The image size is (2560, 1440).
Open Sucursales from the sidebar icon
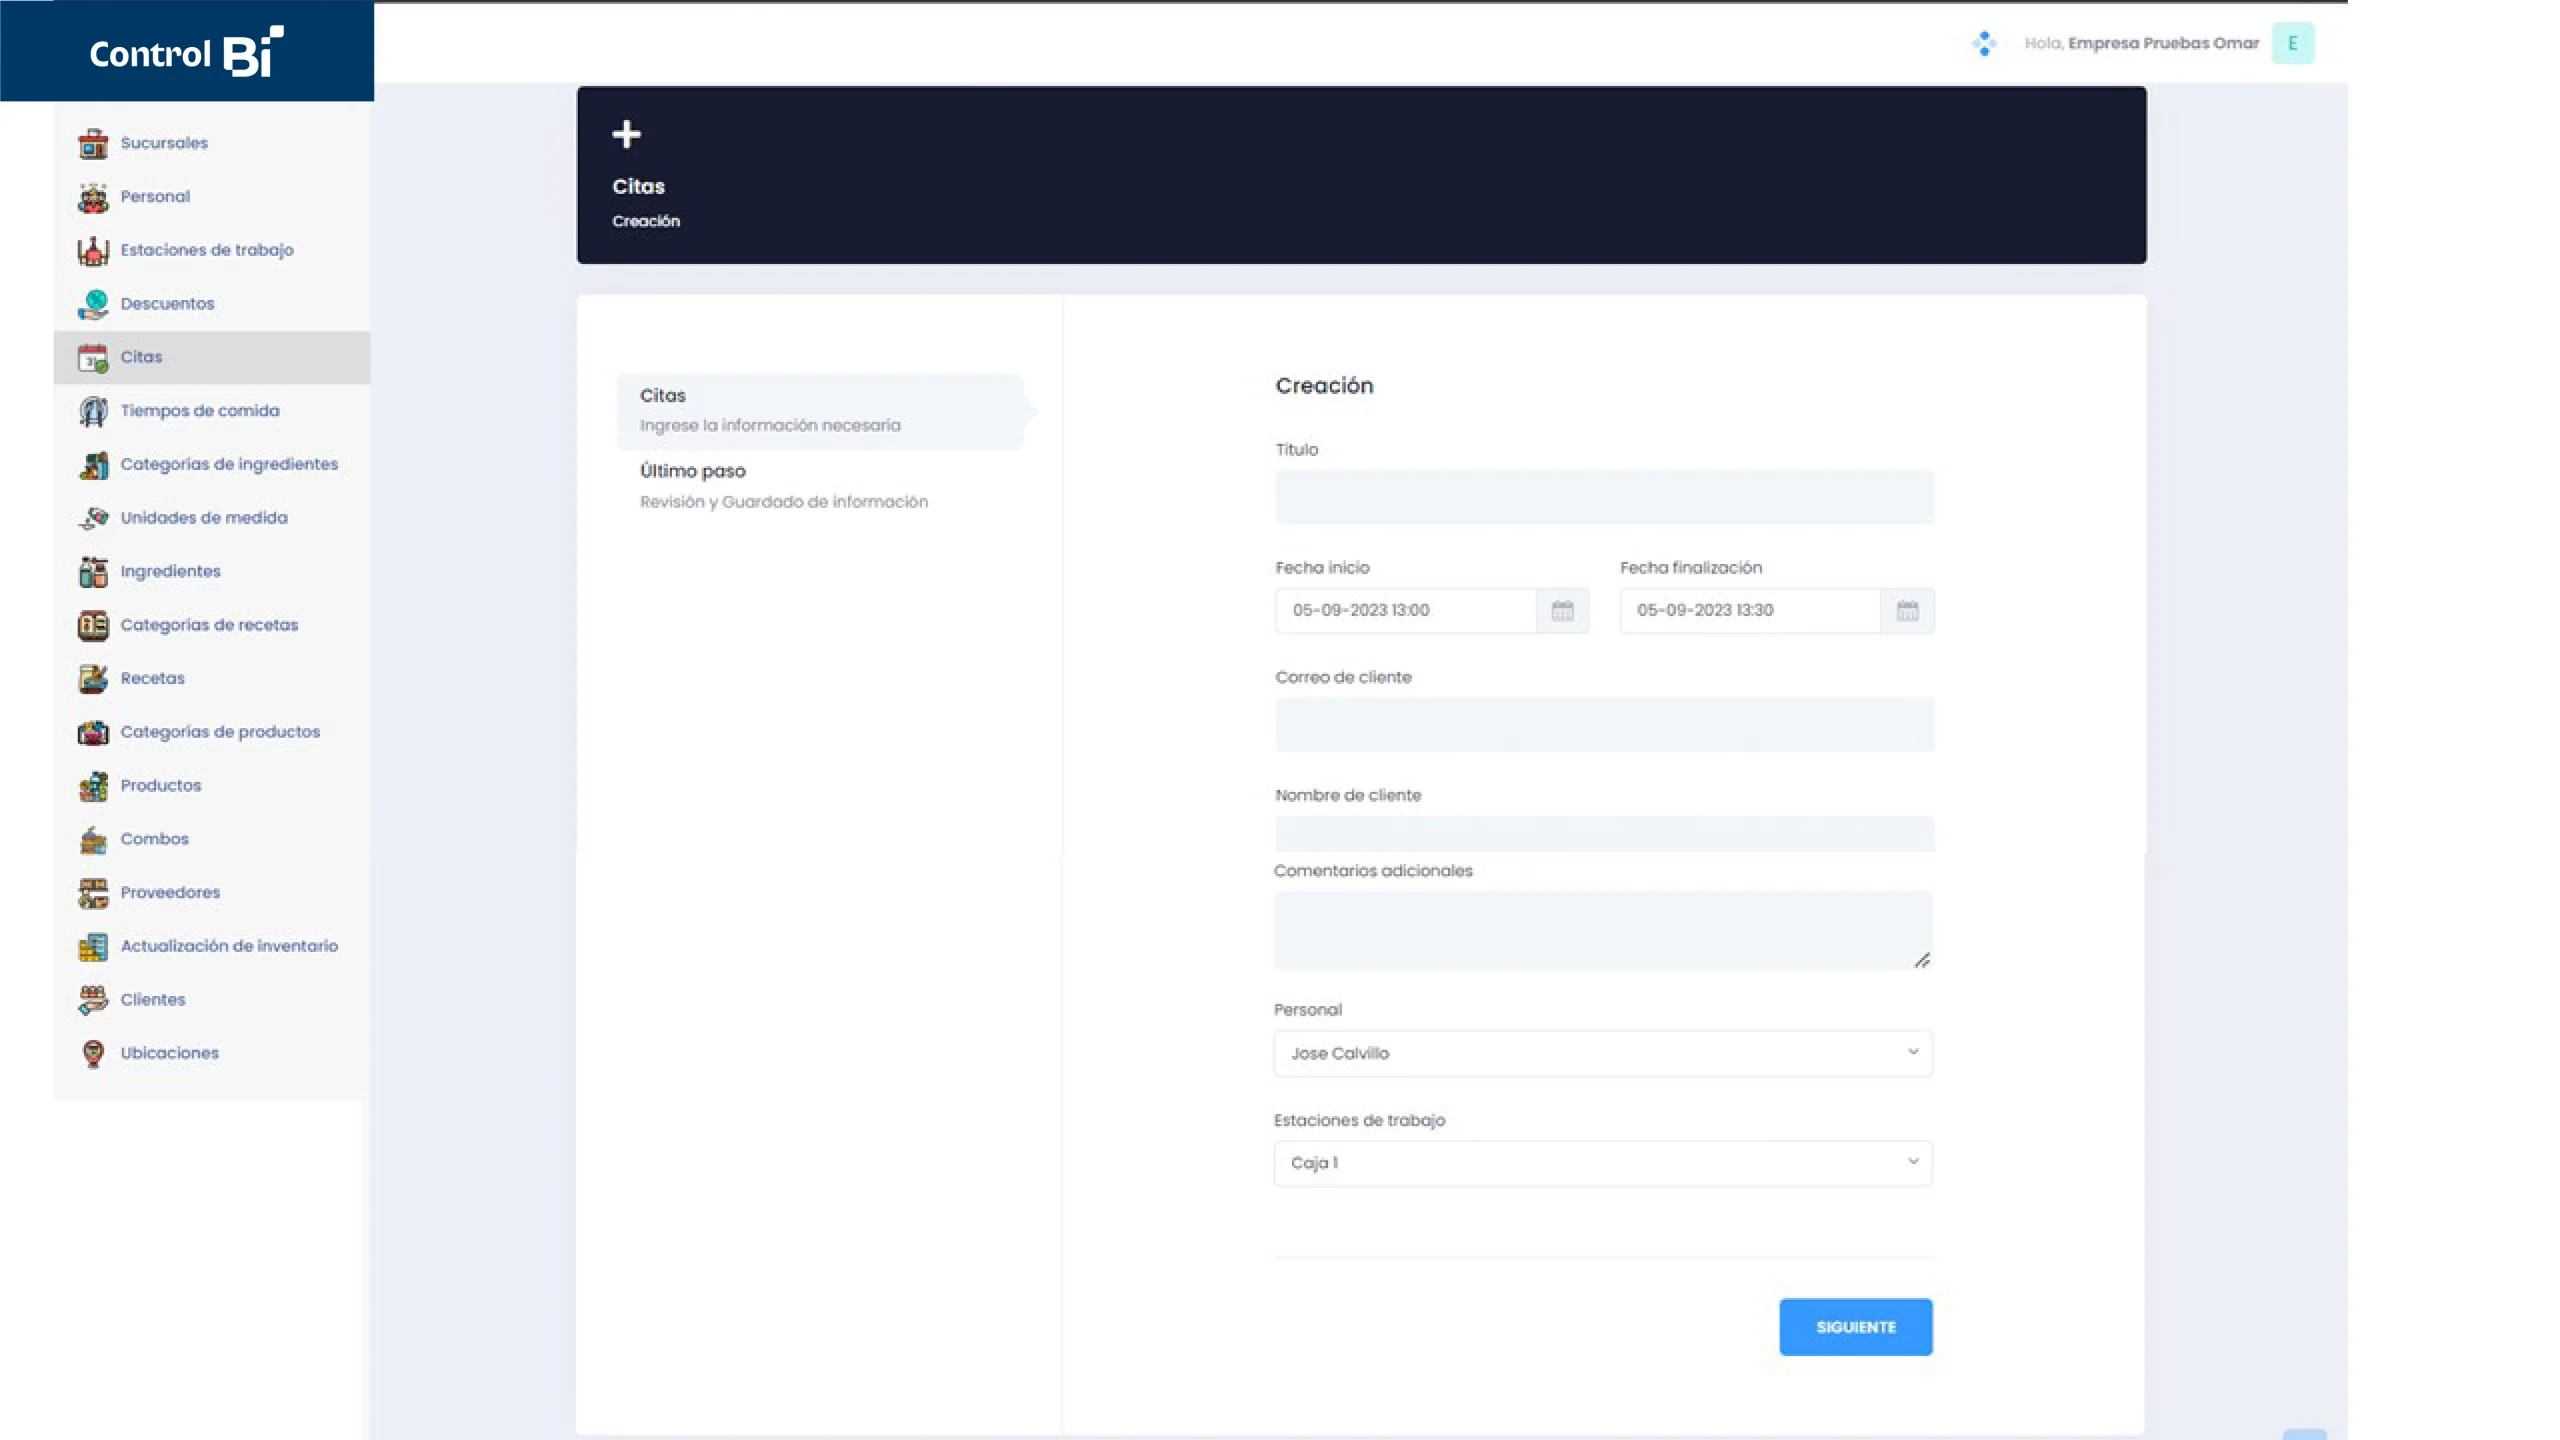pos(93,143)
